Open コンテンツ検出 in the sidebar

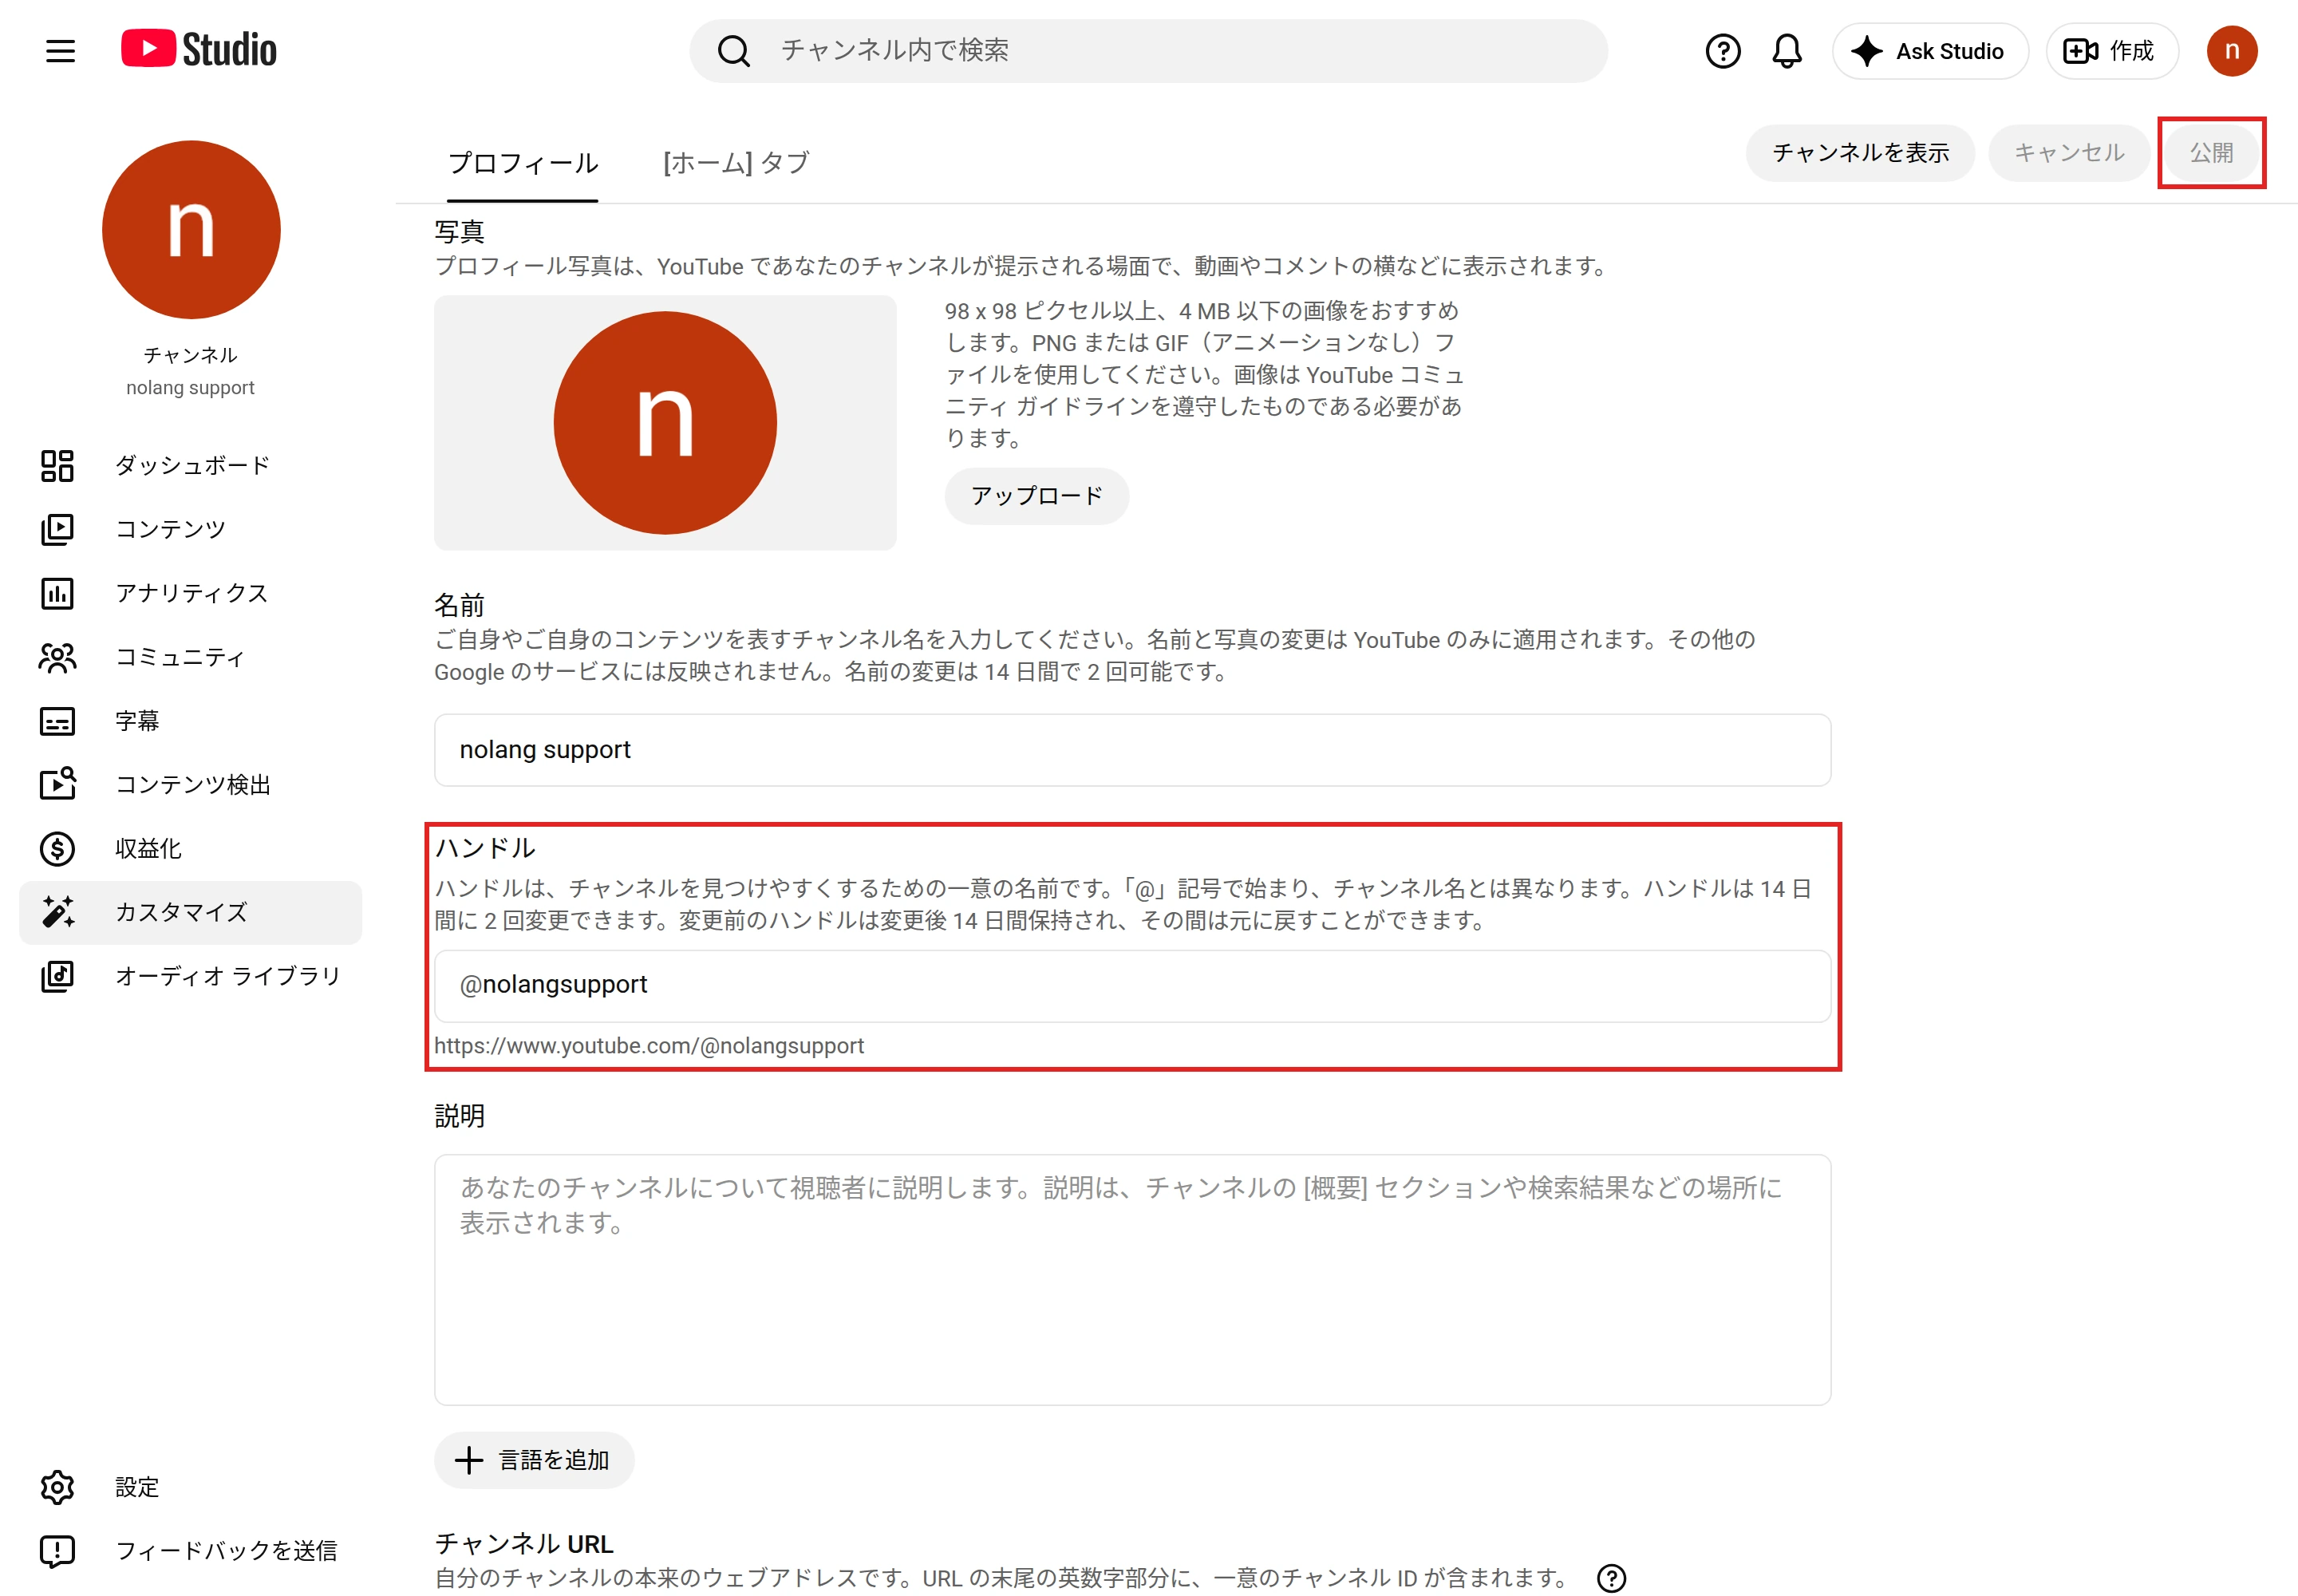coord(190,785)
